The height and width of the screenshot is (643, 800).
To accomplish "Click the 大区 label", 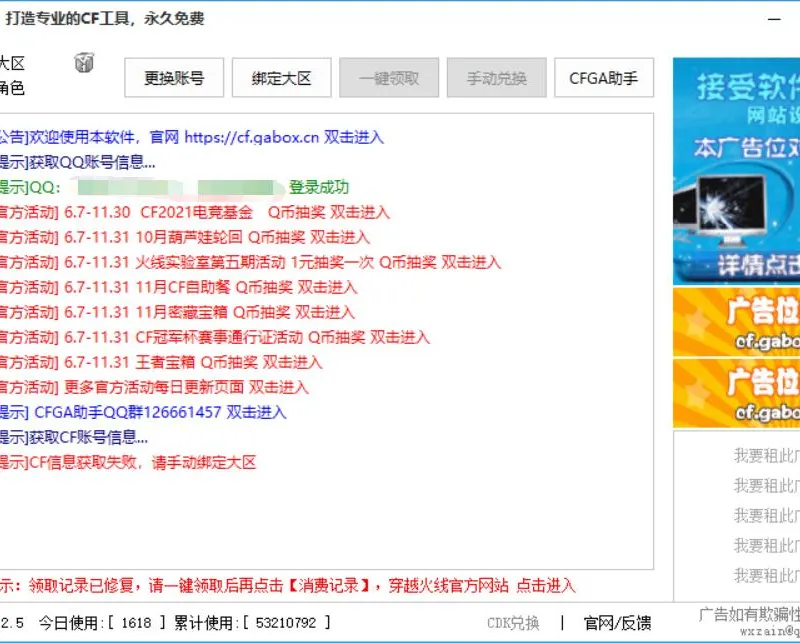I will [x=12, y=64].
